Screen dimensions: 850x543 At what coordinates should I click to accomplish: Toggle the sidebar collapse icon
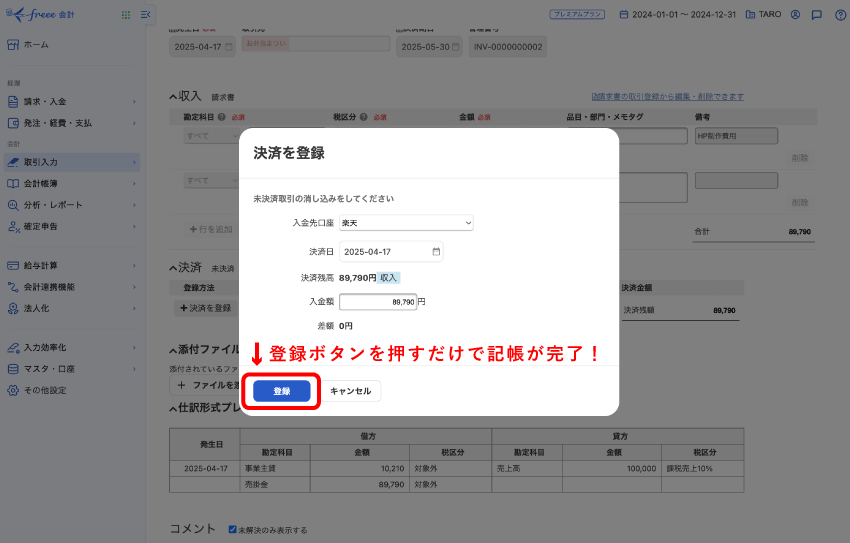[x=146, y=15]
